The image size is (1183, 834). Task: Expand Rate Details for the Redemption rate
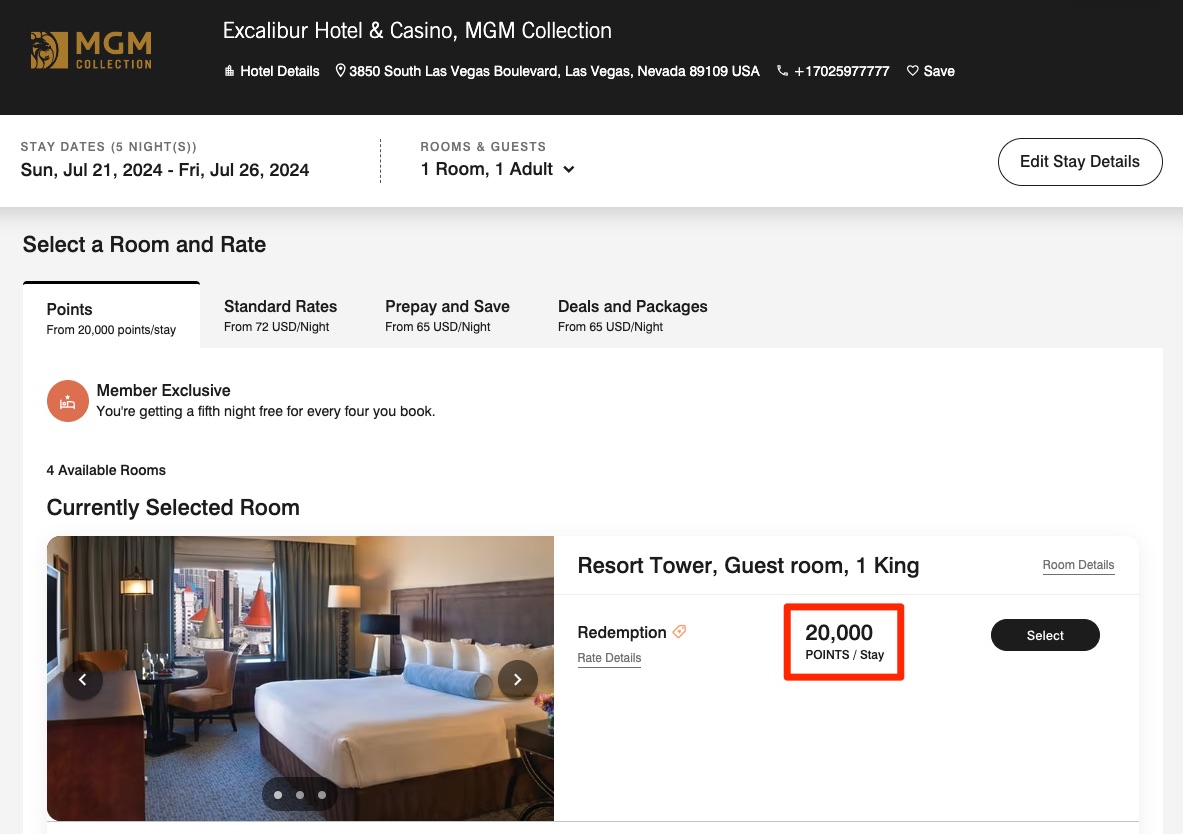(609, 657)
